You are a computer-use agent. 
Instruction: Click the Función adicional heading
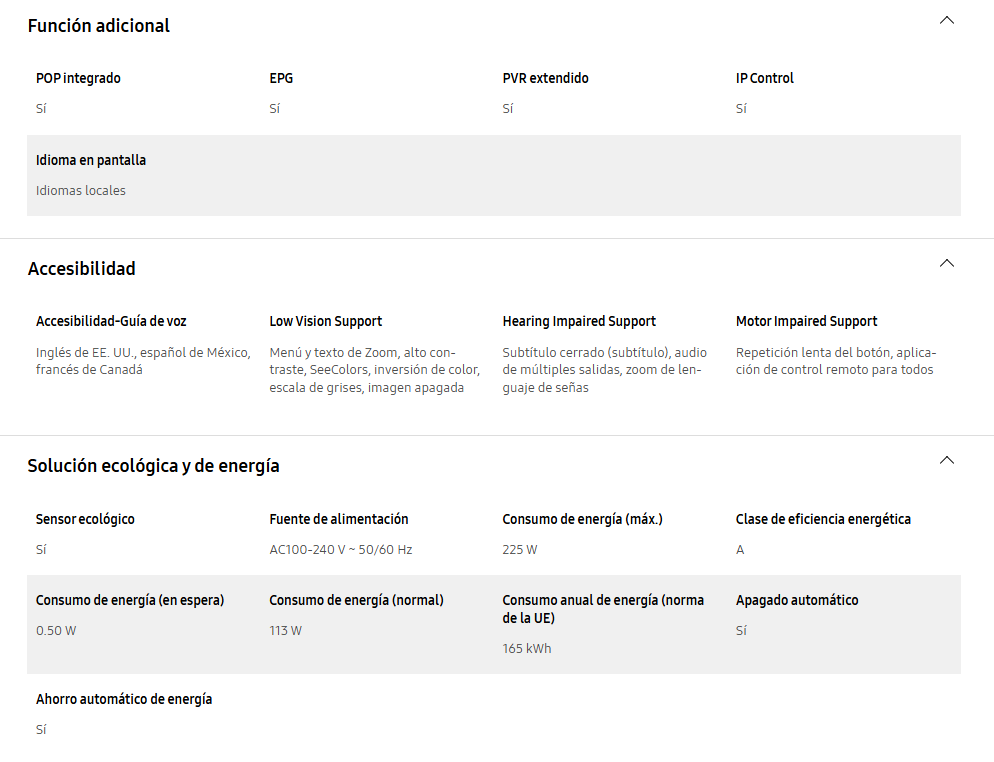(99, 25)
